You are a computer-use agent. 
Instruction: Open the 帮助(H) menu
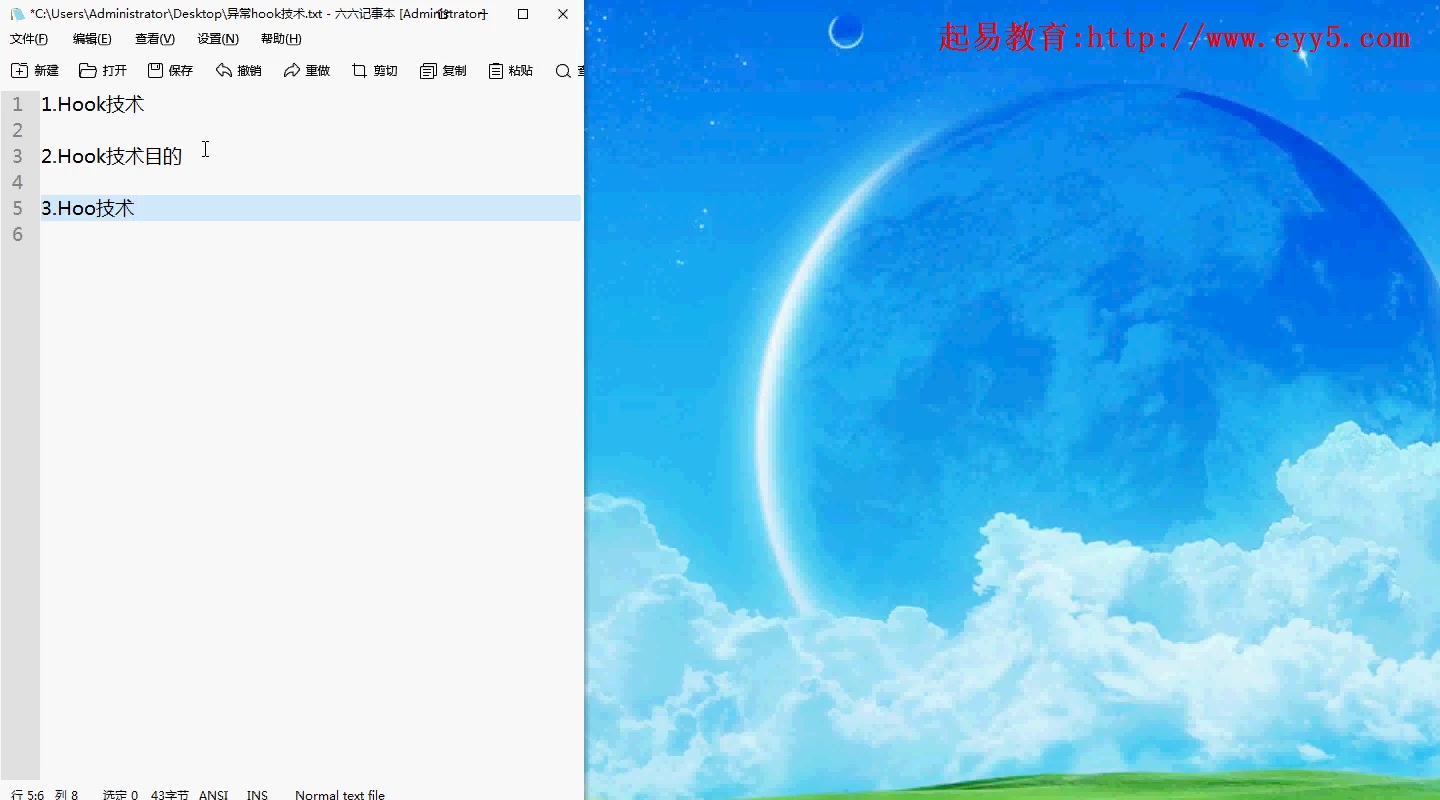(x=281, y=39)
